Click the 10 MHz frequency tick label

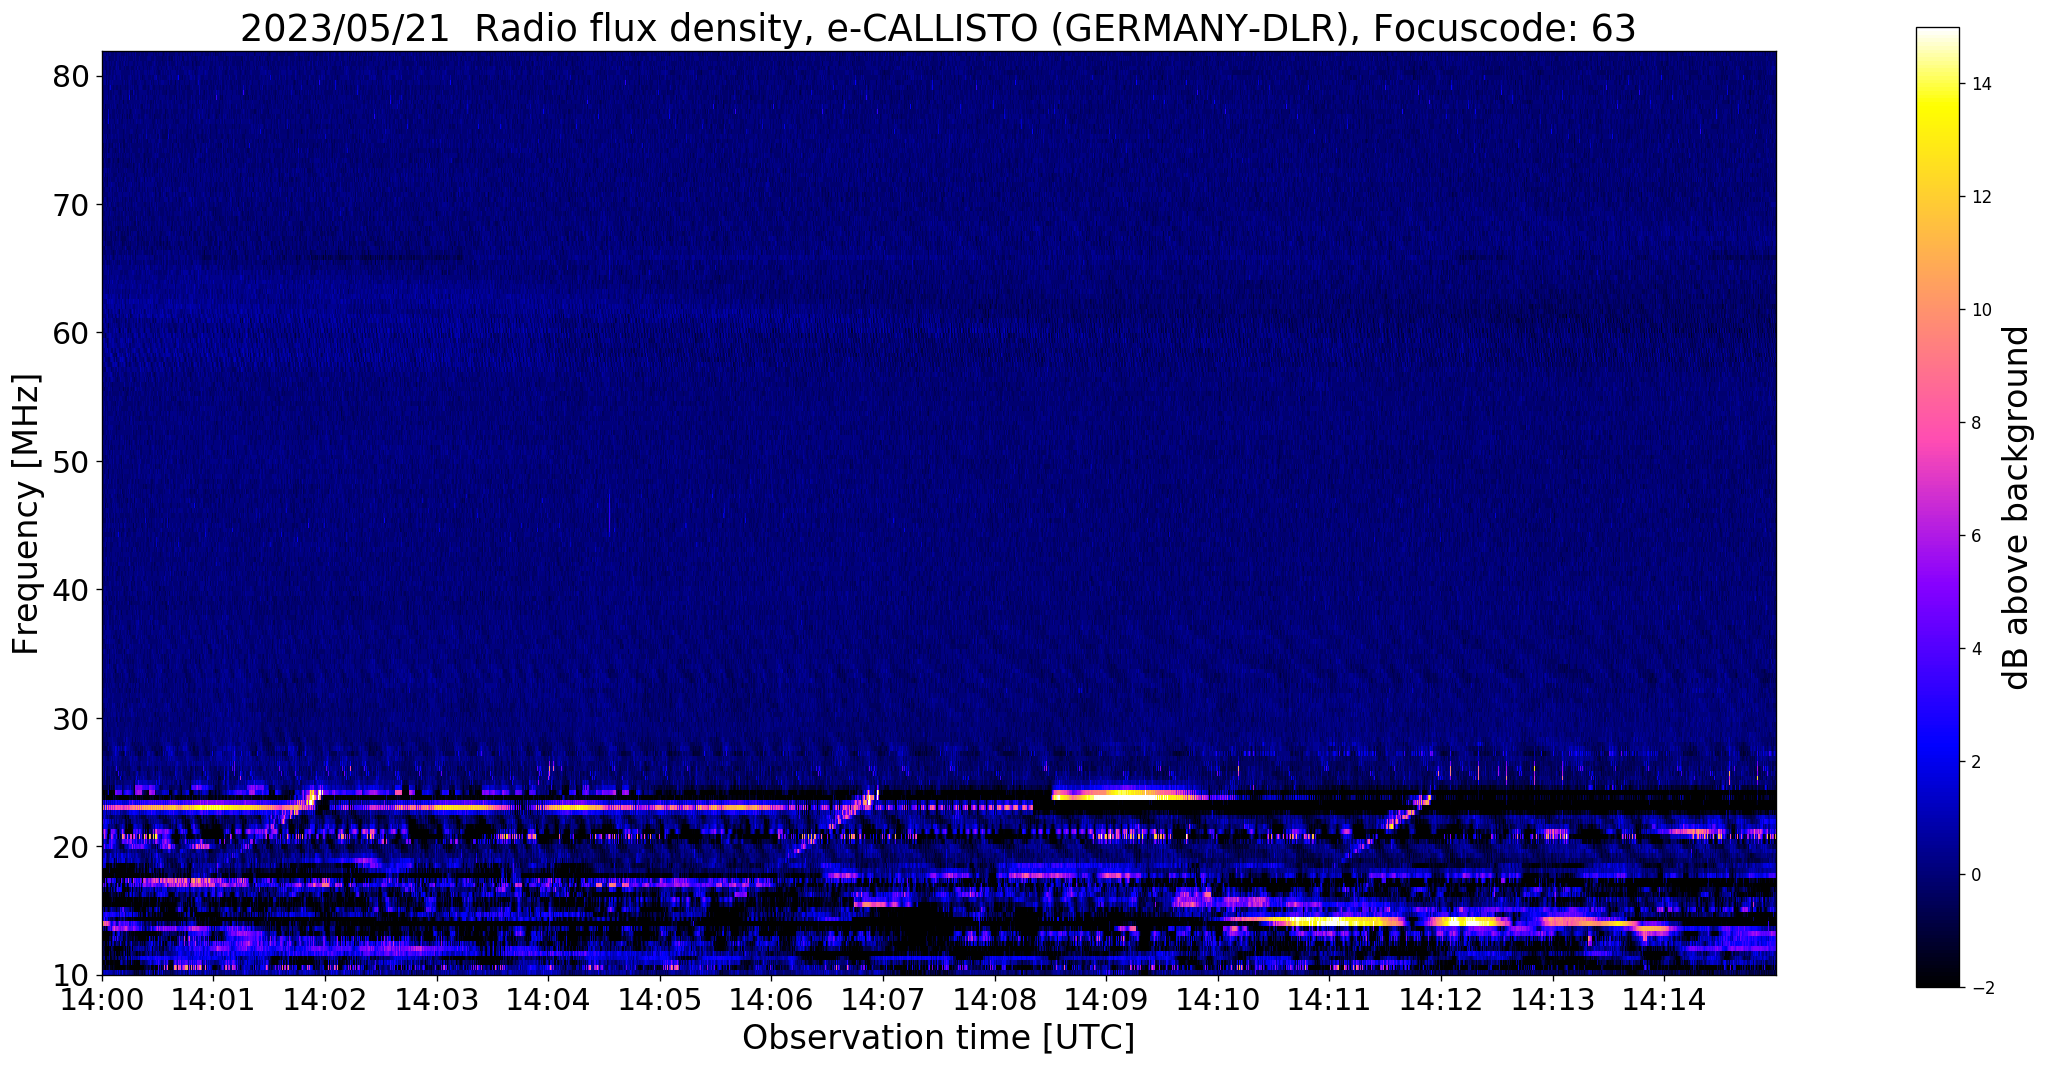coord(71,975)
